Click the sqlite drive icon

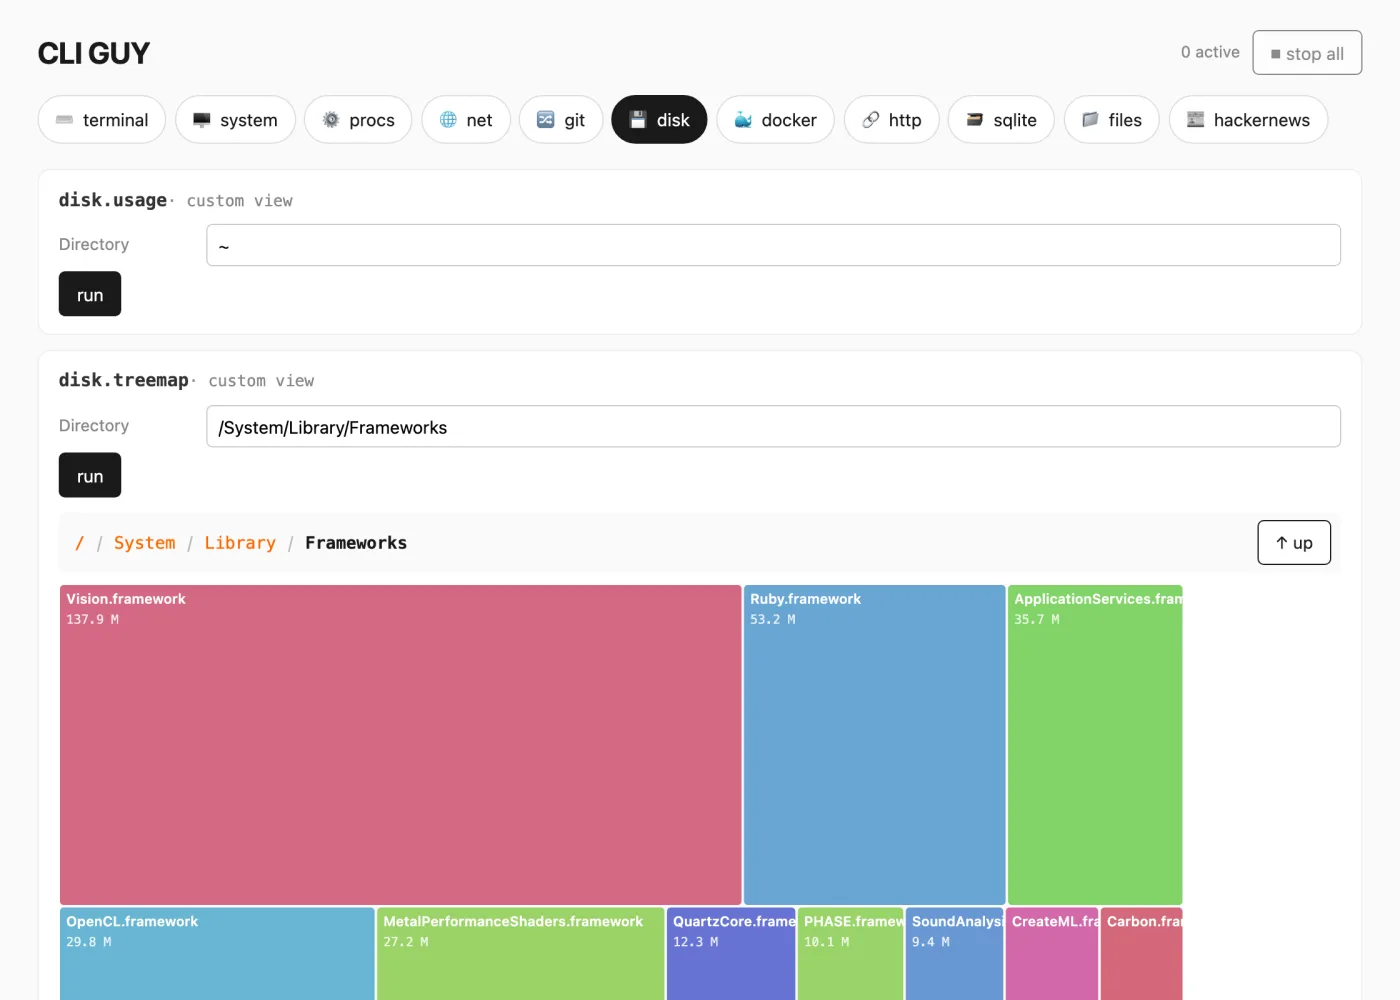[x=975, y=120]
